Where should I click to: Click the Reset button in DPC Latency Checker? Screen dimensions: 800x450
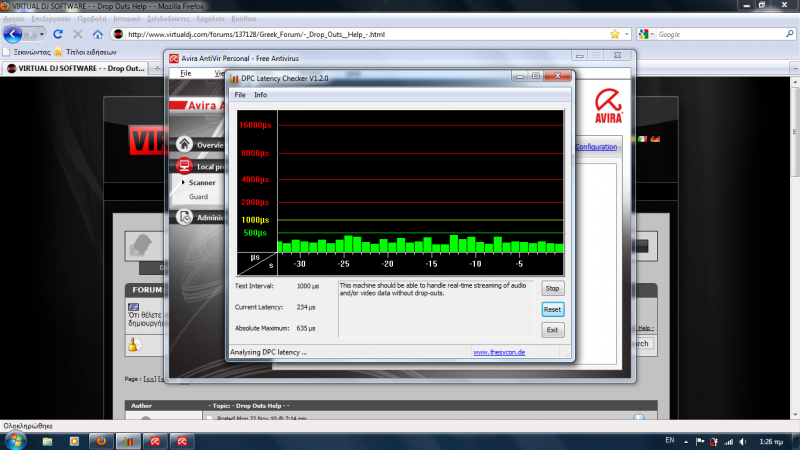tap(552, 310)
